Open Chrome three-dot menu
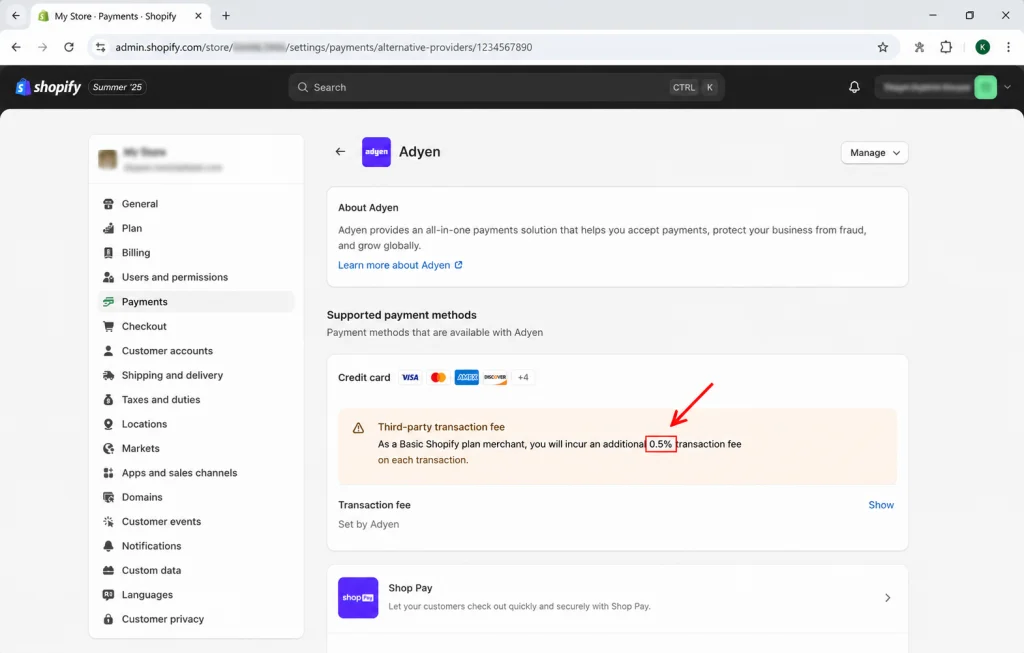 click(1008, 47)
